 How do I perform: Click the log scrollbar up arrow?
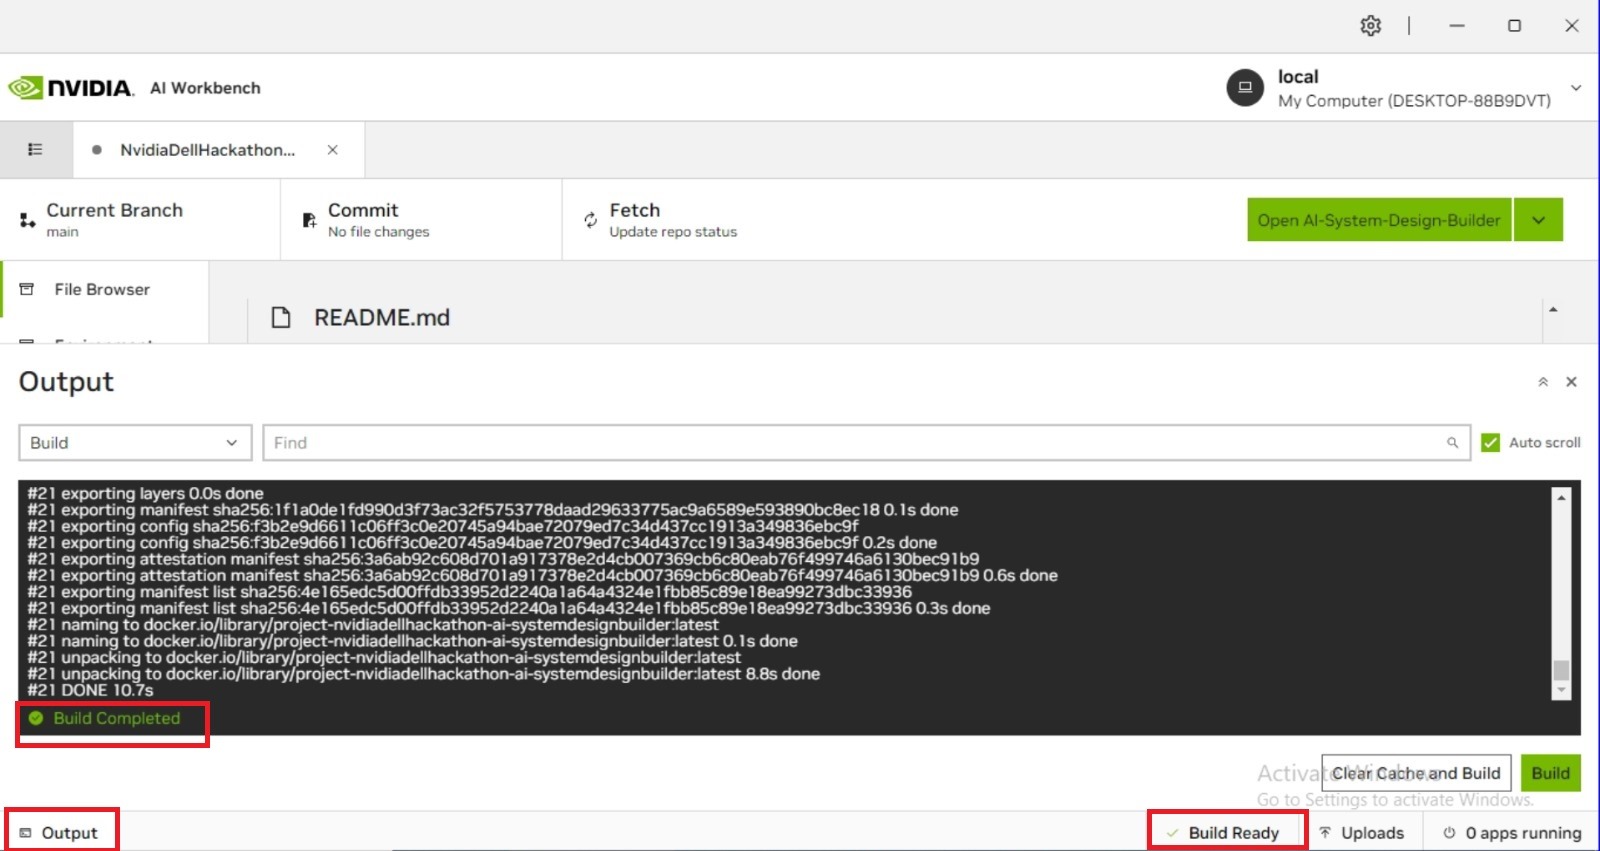tap(1561, 496)
